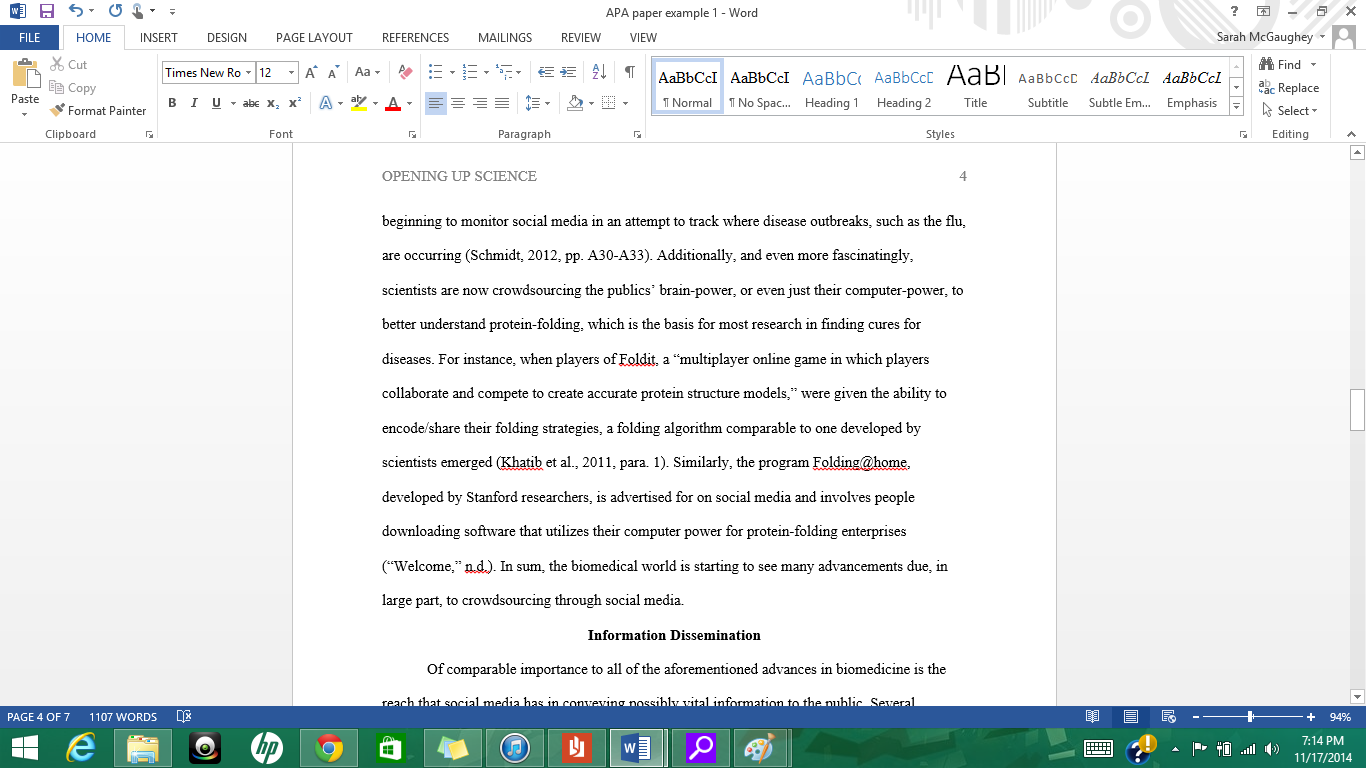Expand the Text Highlight Color options
Image resolution: width=1366 pixels, height=768 pixels.
click(x=374, y=103)
